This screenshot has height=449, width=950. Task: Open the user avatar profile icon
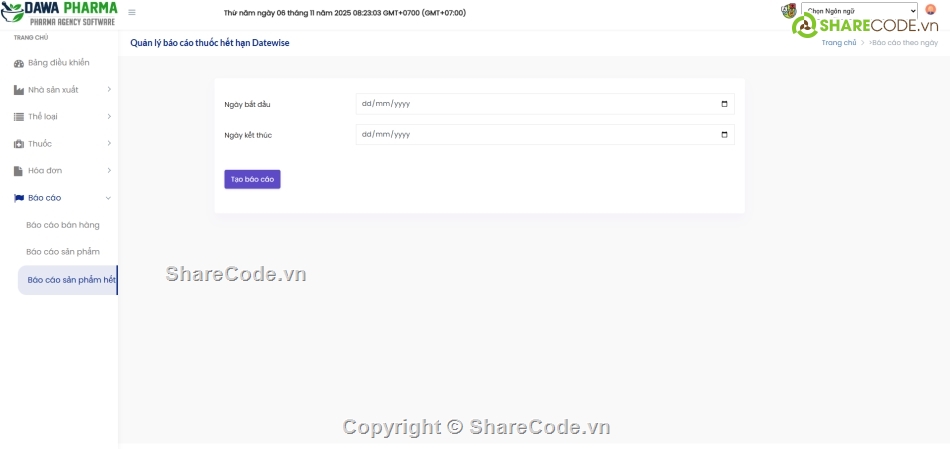click(x=930, y=10)
